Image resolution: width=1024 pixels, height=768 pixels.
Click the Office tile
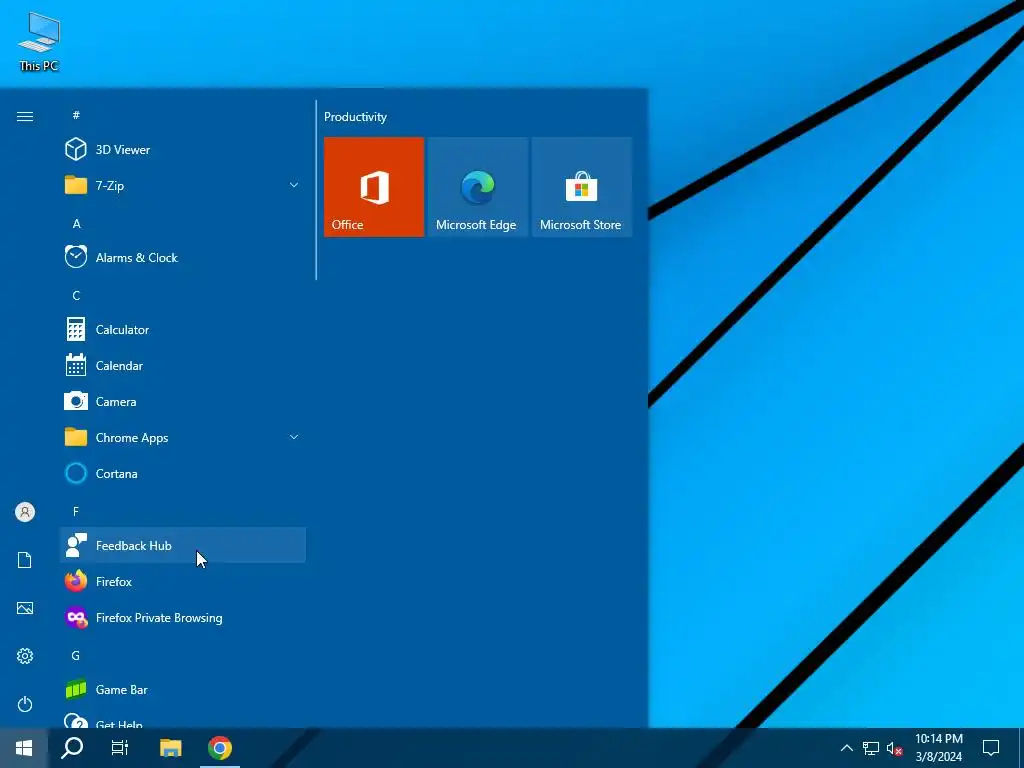[x=374, y=187]
